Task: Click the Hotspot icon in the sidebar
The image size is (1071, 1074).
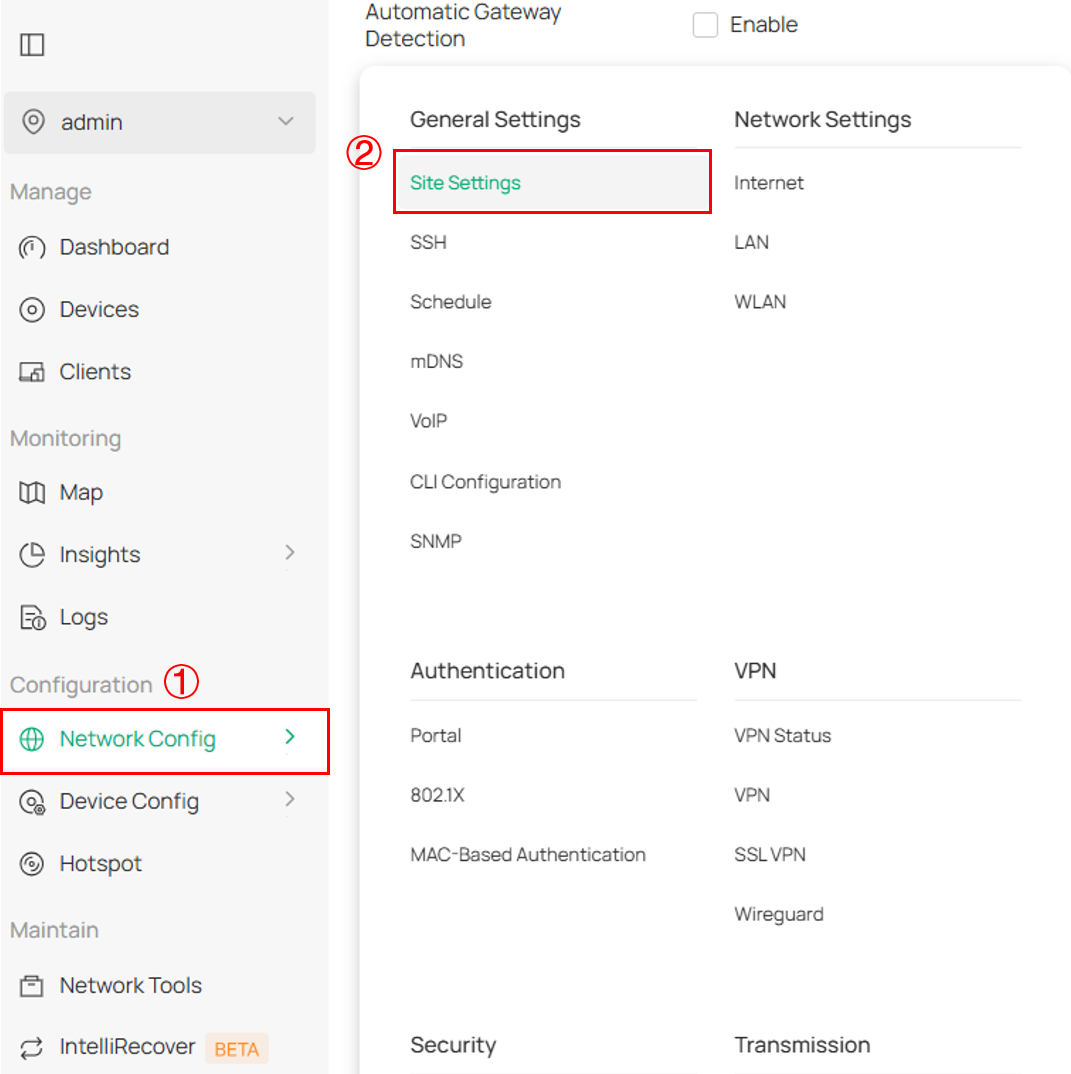Action: pyautogui.click(x=32, y=863)
